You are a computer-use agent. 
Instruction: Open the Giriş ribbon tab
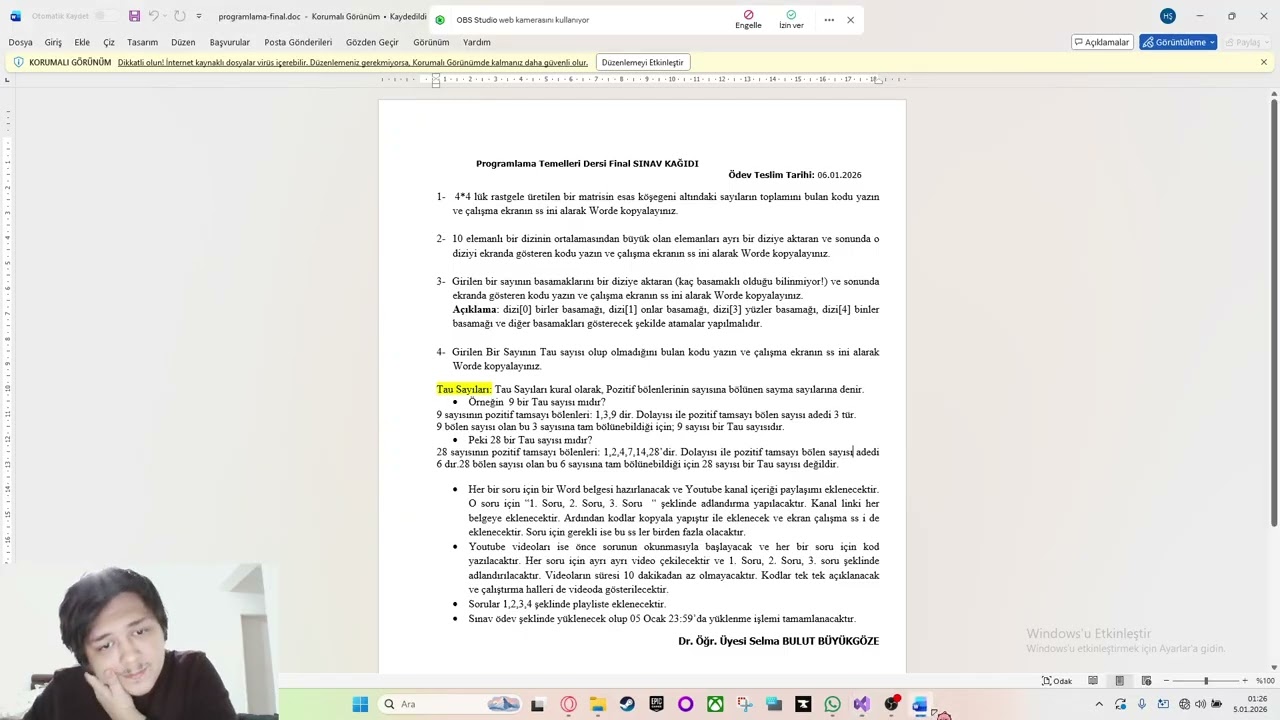point(53,42)
